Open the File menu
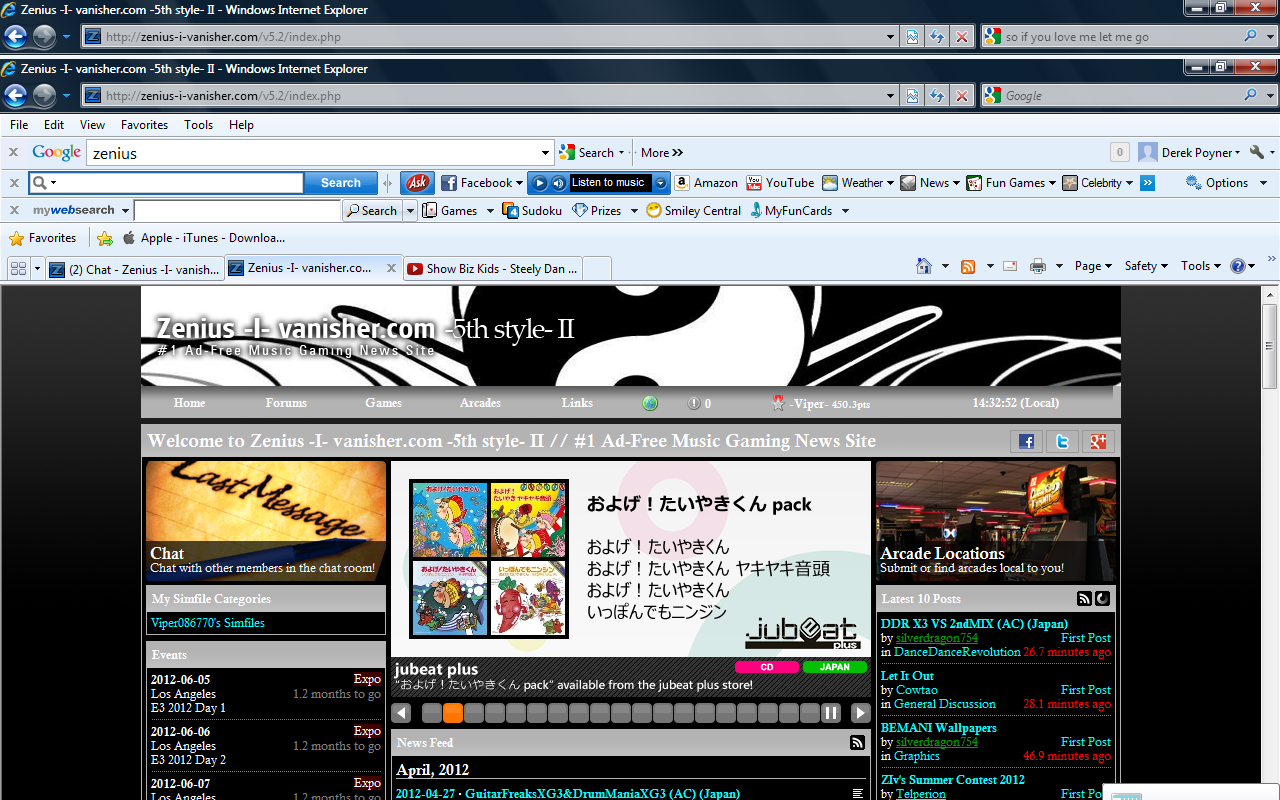Image resolution: width=1280 pixels, height=800 pixels. (19, 125)
